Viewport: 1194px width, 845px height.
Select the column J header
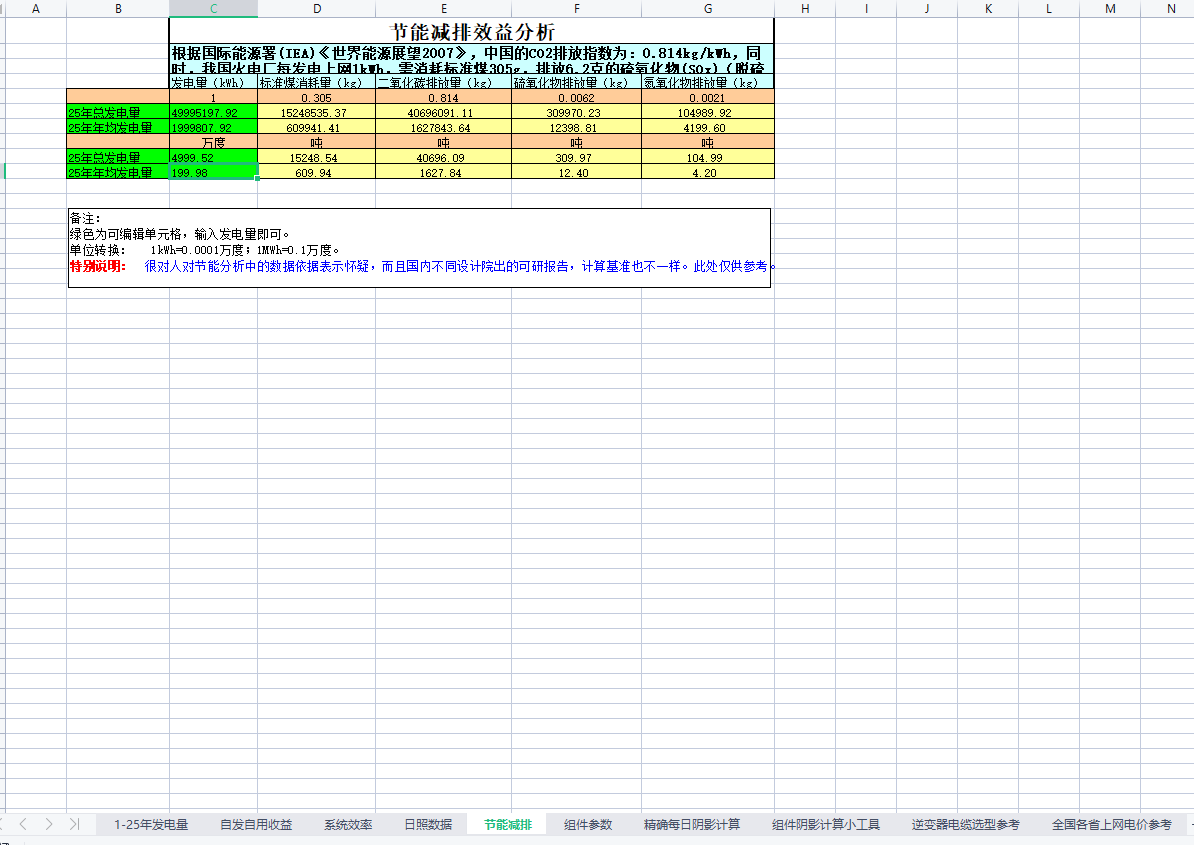927,8
